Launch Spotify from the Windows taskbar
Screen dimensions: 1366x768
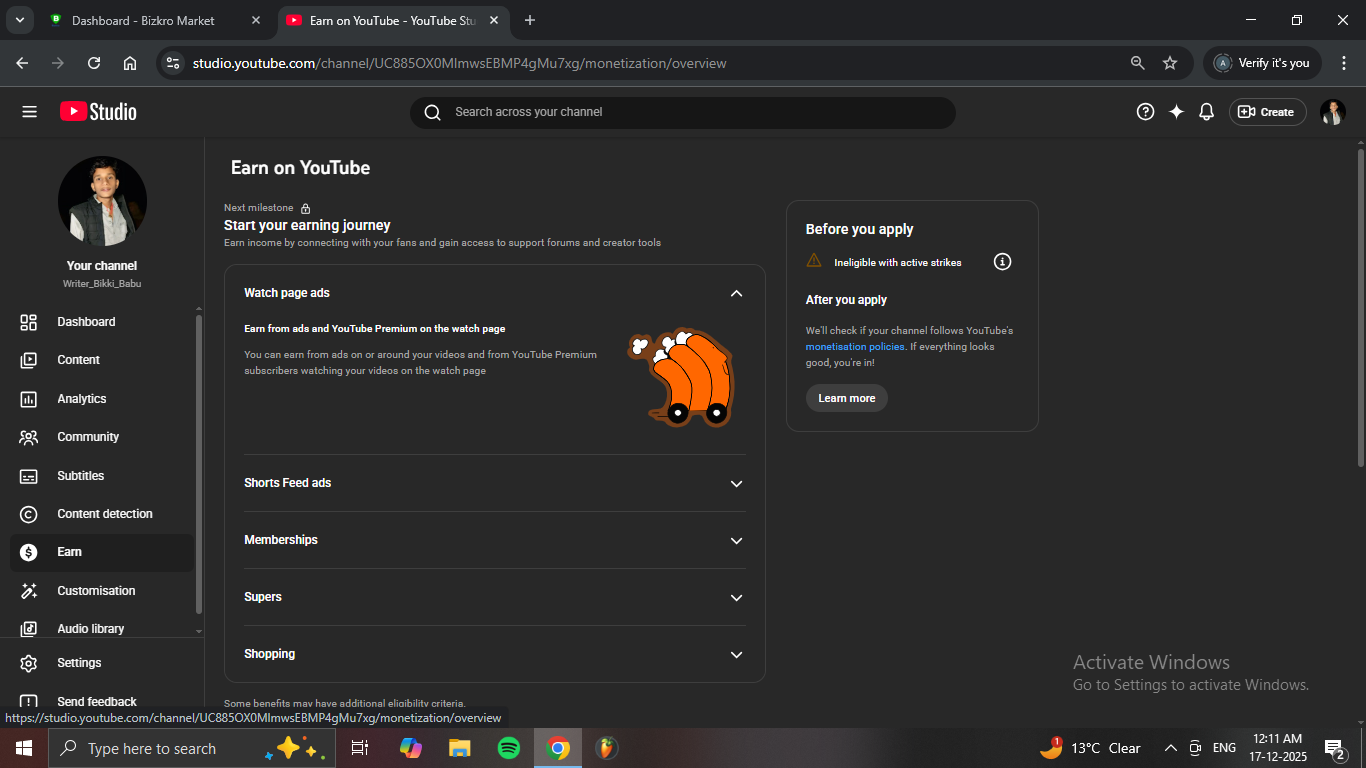[508, 748]
